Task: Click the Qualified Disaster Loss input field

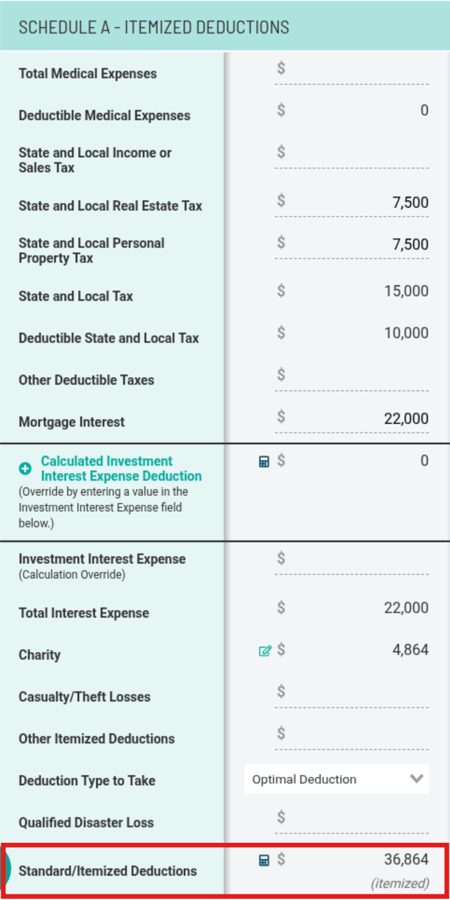Action: 352,819
